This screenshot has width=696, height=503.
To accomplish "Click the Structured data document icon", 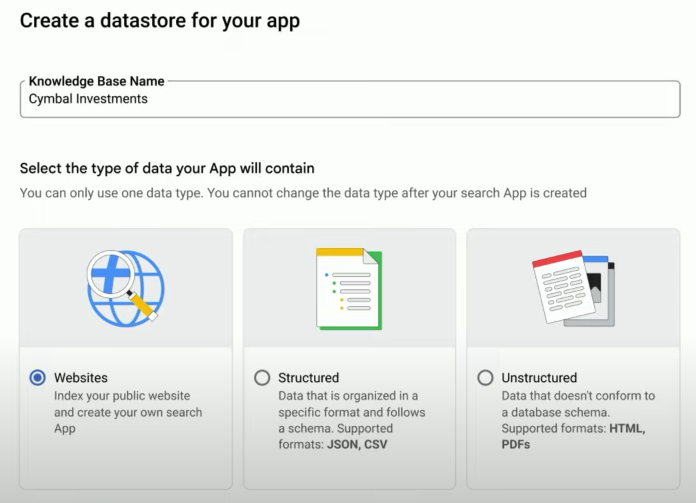I will click(x=348, y=288).
